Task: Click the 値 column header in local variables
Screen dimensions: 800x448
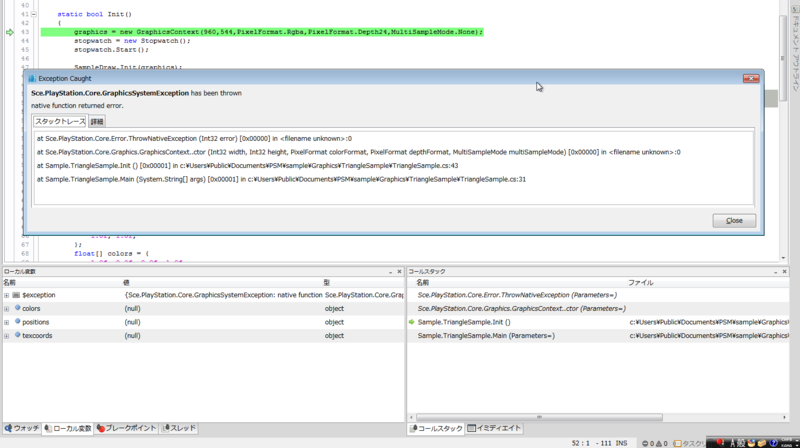Action: point(221,283)
